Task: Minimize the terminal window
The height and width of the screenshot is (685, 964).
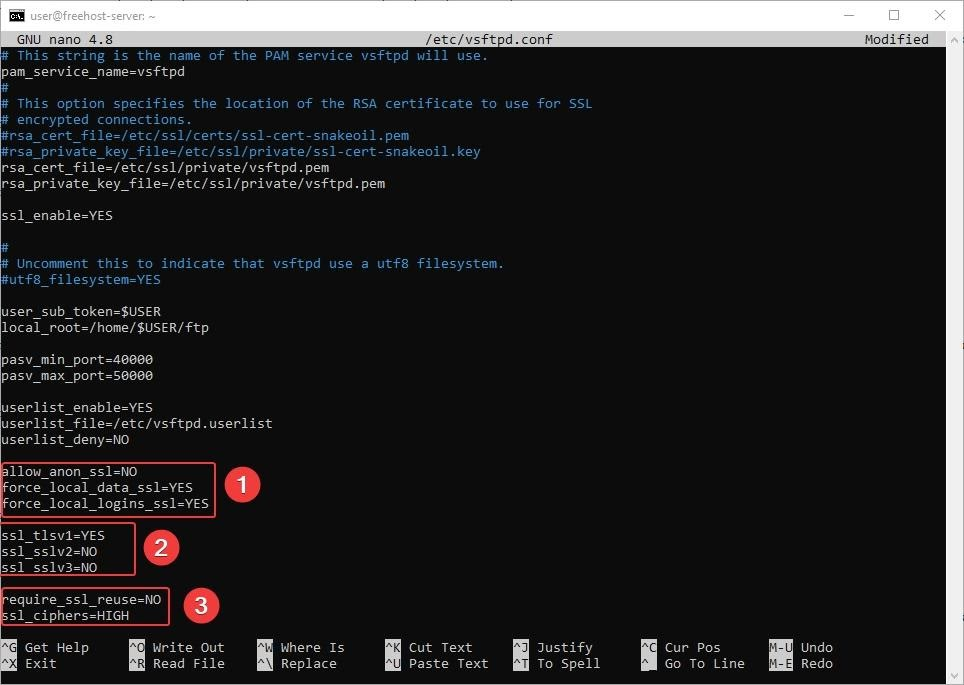Action: click(847, 15)
